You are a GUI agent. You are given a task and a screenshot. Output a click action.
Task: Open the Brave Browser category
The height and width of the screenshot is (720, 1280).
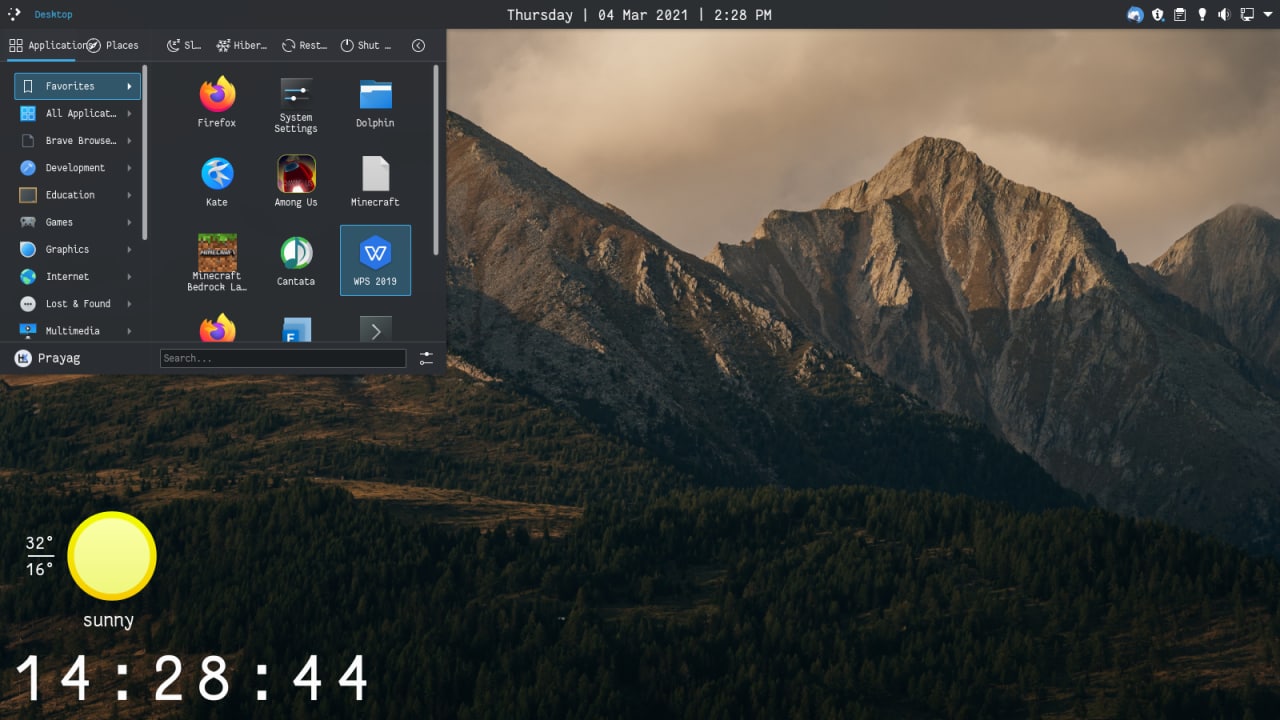(x=77, y=141)
